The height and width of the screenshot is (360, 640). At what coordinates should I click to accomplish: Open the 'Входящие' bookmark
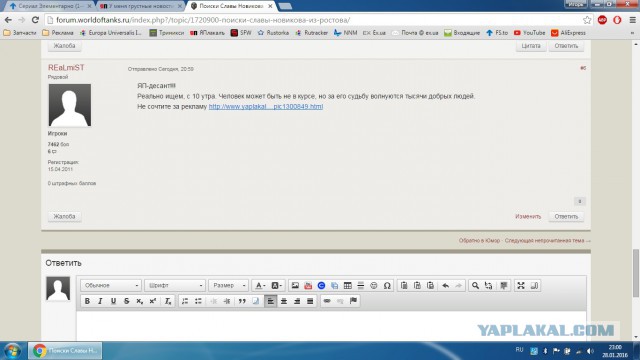click(x=462, y=33)
